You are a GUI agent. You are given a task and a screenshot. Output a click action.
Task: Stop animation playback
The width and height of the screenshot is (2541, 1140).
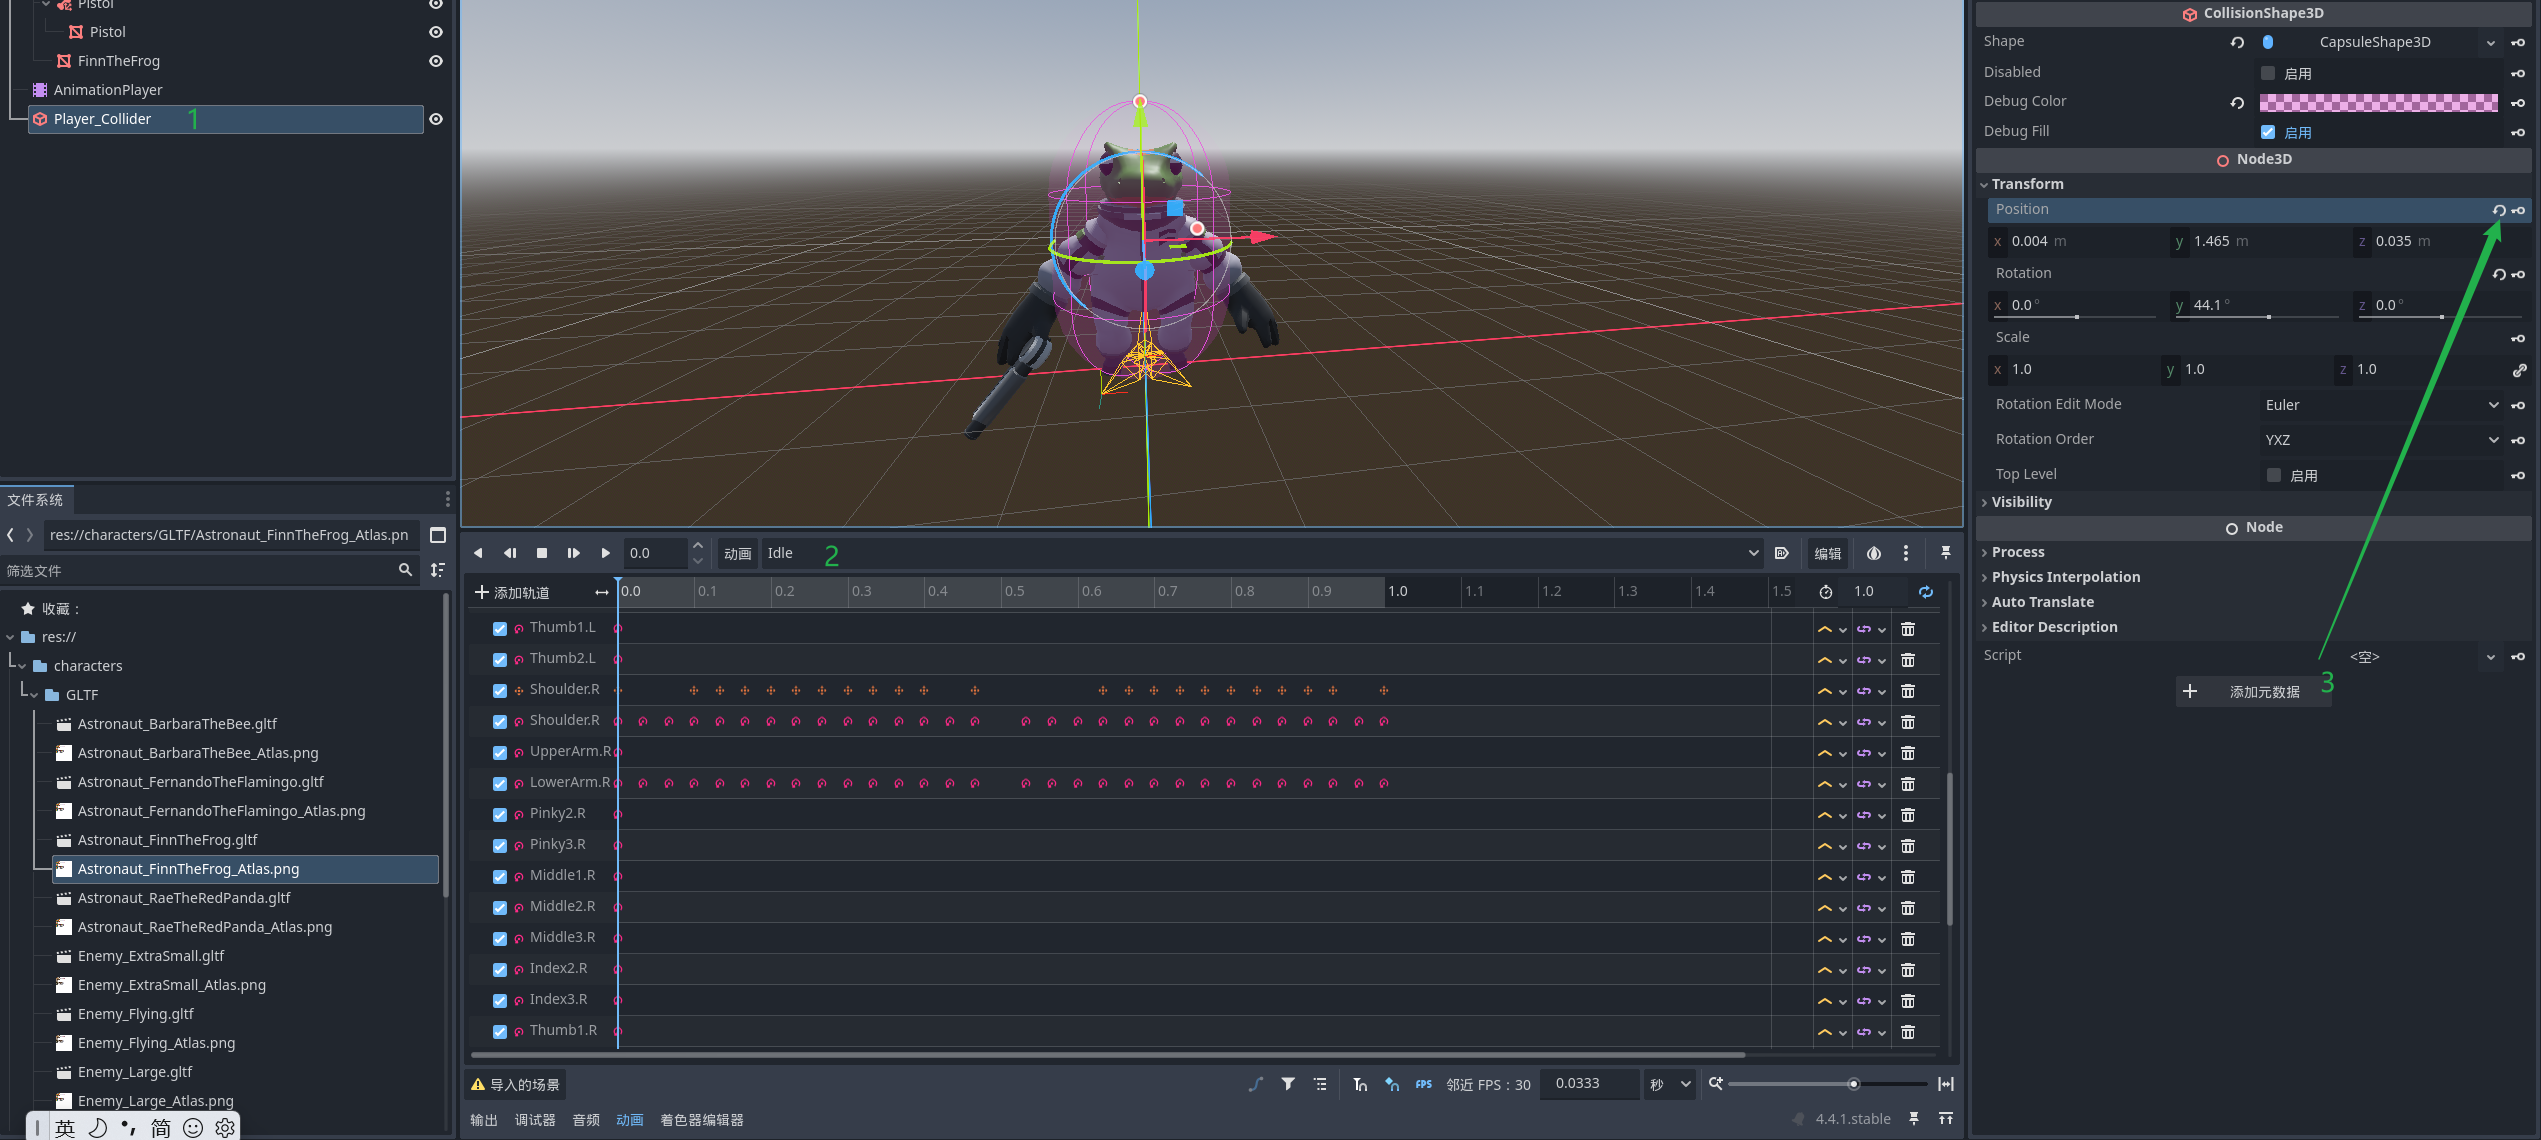point(542,553)
